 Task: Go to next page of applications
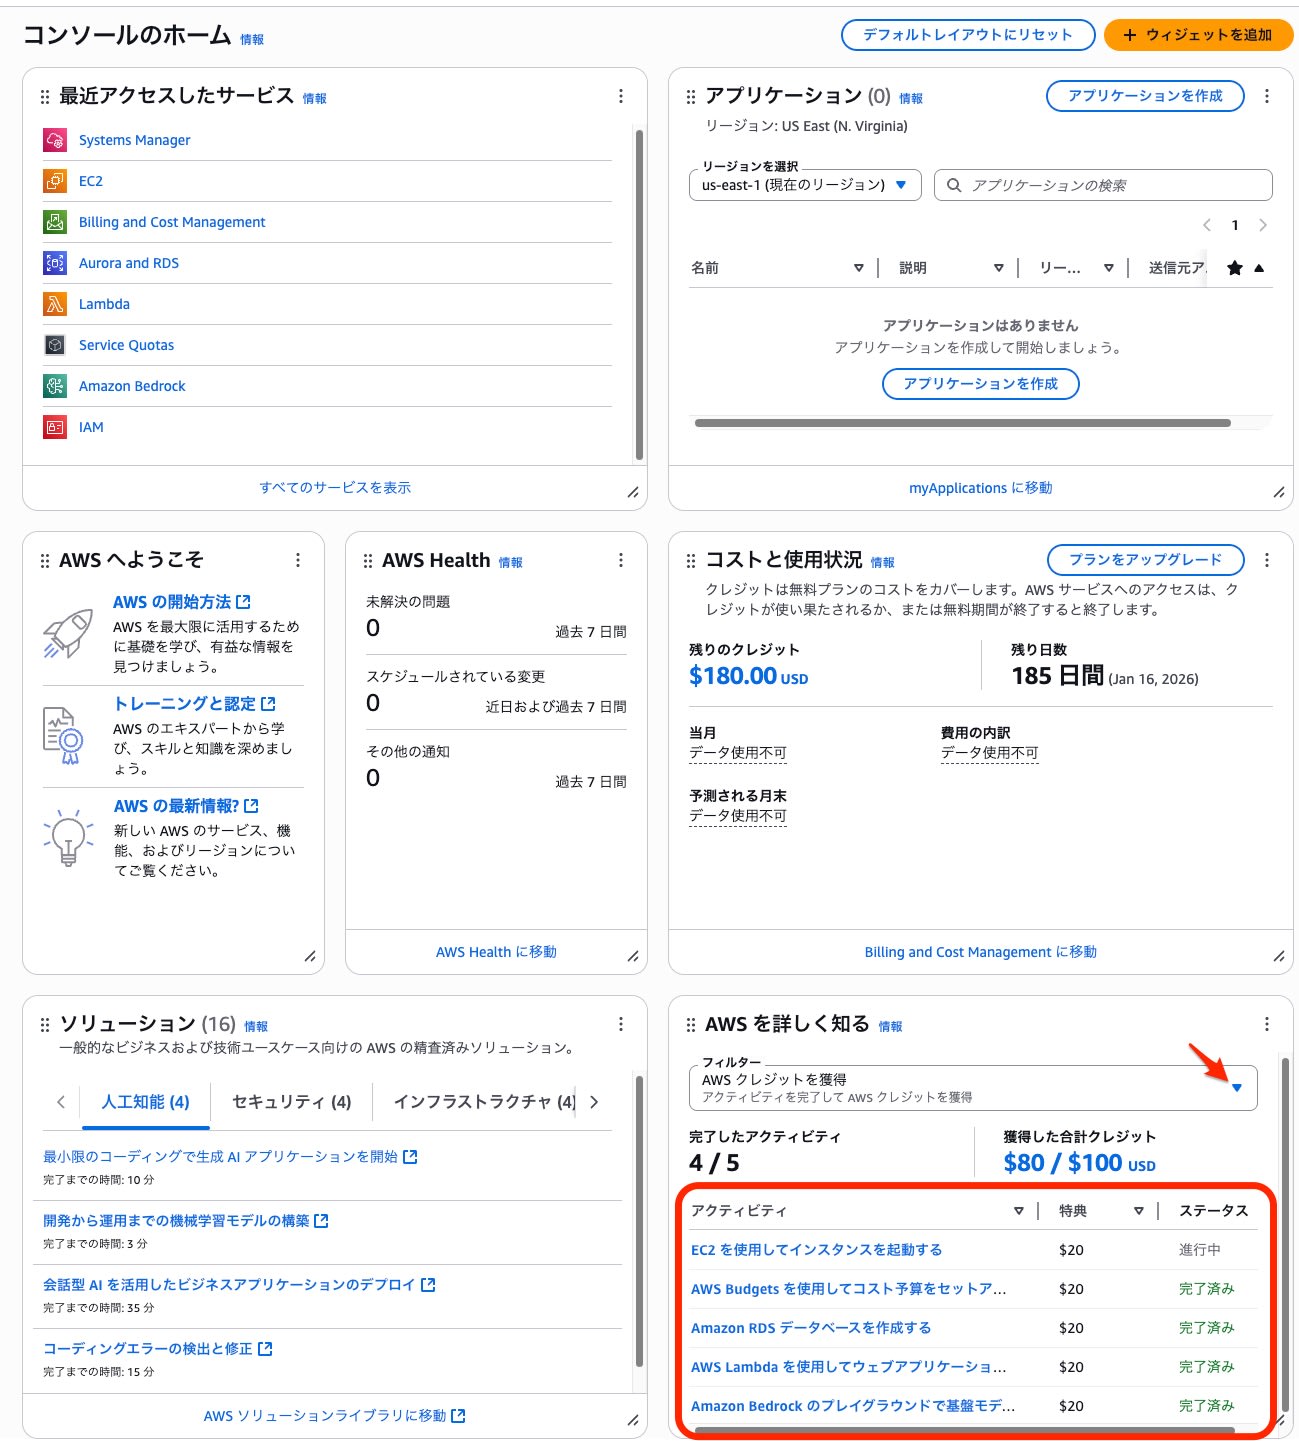coord(1263,225)
